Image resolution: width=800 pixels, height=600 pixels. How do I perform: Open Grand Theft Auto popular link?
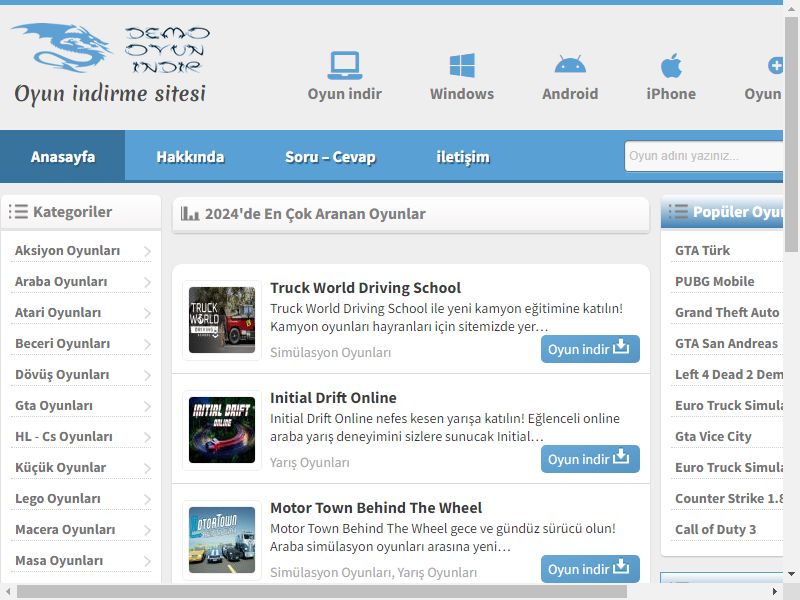[x=727, y=312]
